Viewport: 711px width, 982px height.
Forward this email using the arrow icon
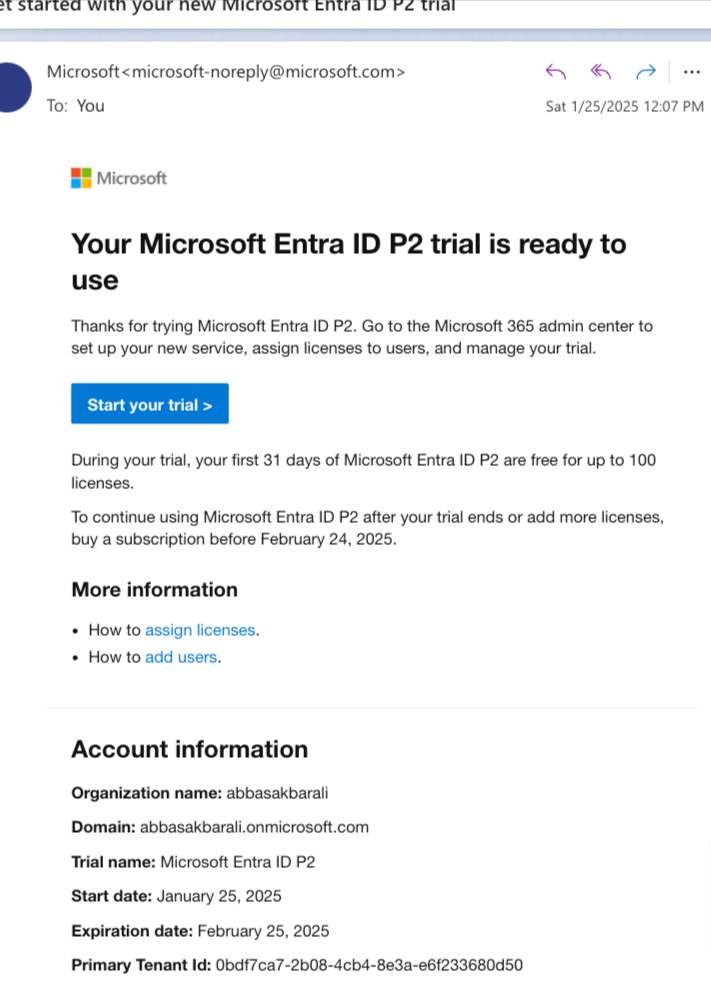tap(646, 72)
